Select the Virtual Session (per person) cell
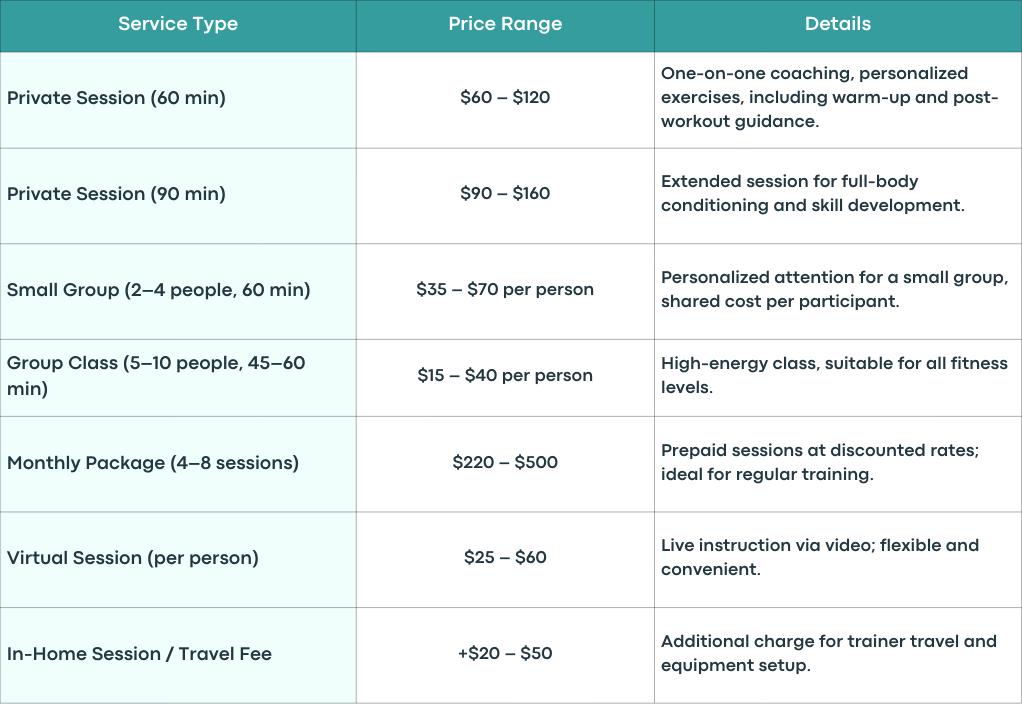 (x=178, y=559)
